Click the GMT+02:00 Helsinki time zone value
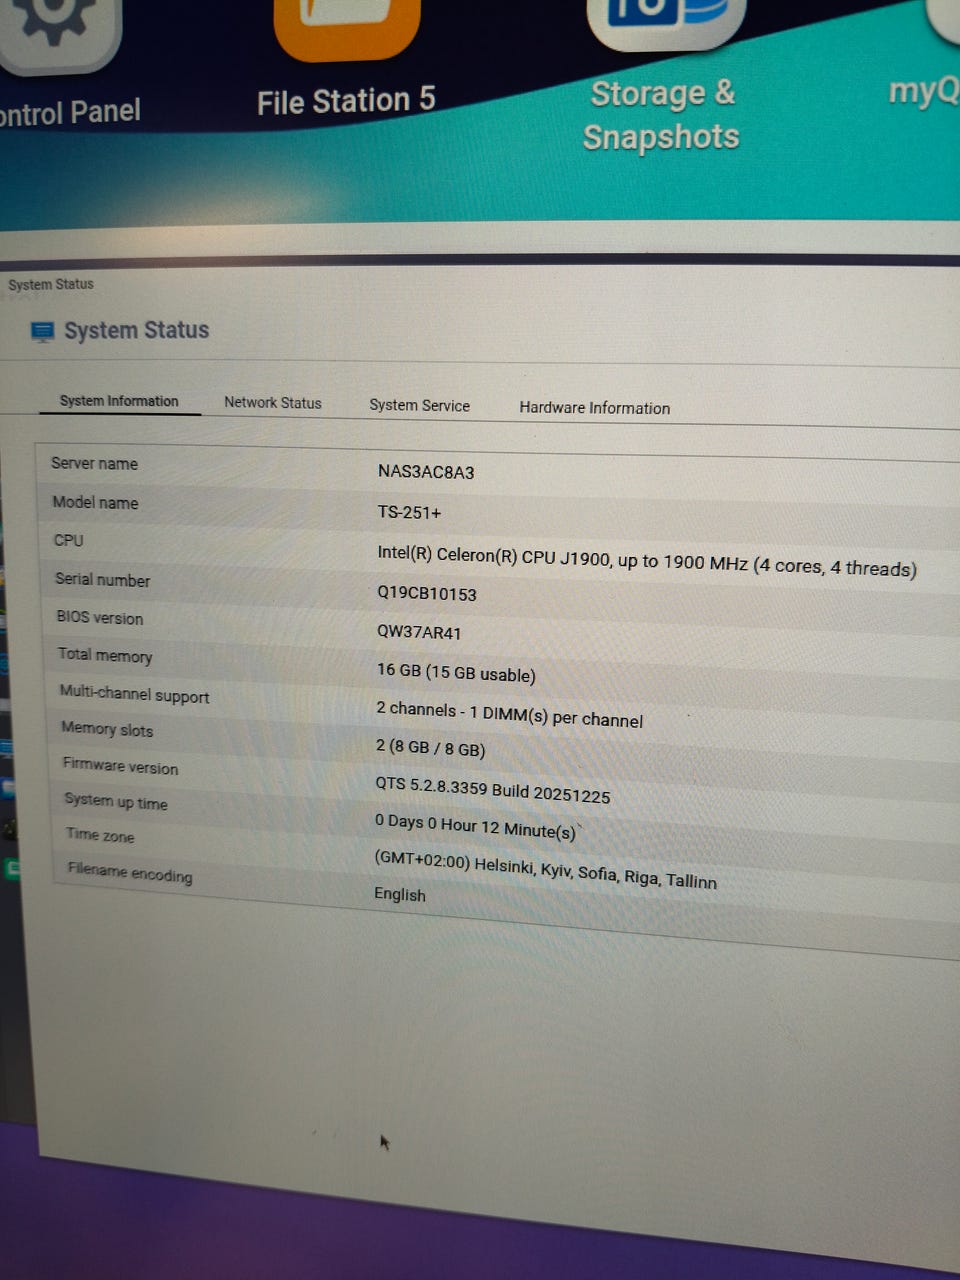The height and width of the screenshot is (1280, 960). click(545, 869)
